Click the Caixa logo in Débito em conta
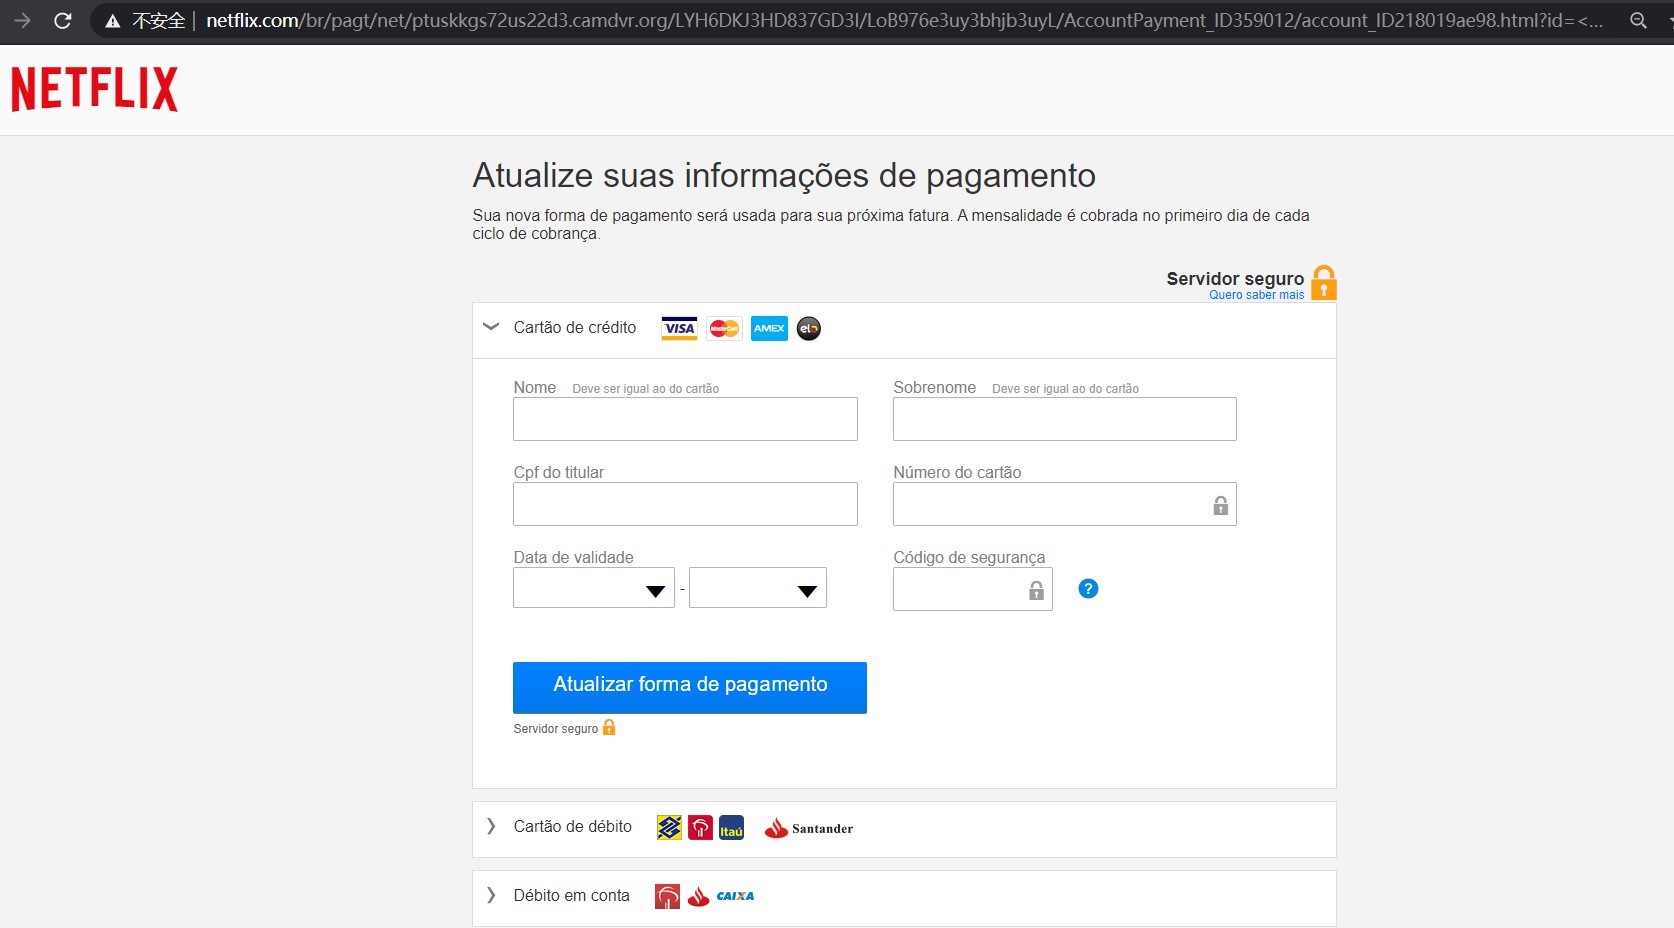Image resolution: width=1674 pixels, height=928 pixels. point(735,896)
